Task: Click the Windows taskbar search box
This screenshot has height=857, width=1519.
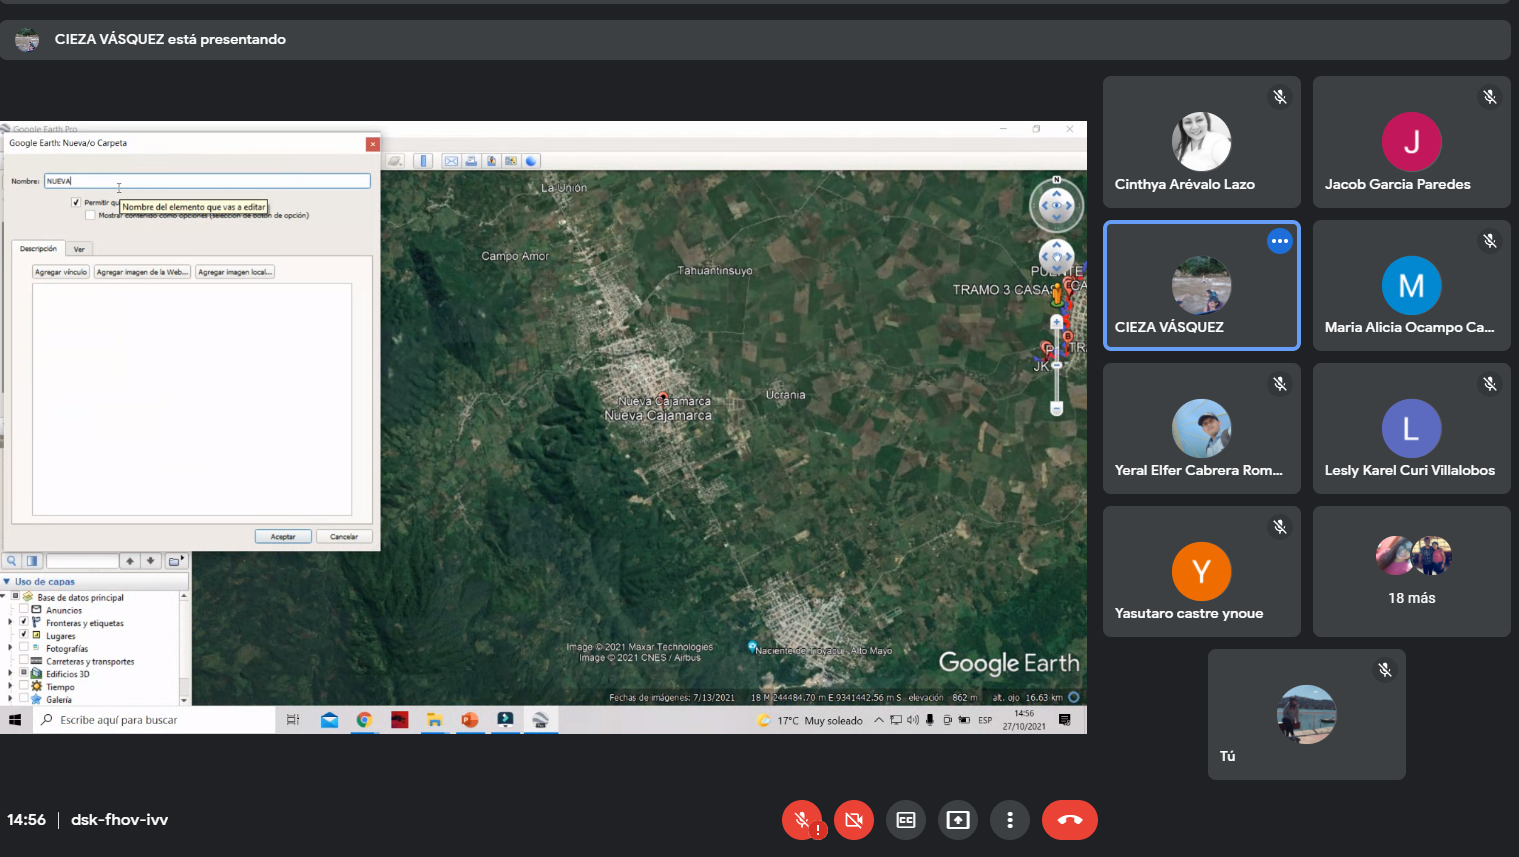Action: (x=154, y=720)
